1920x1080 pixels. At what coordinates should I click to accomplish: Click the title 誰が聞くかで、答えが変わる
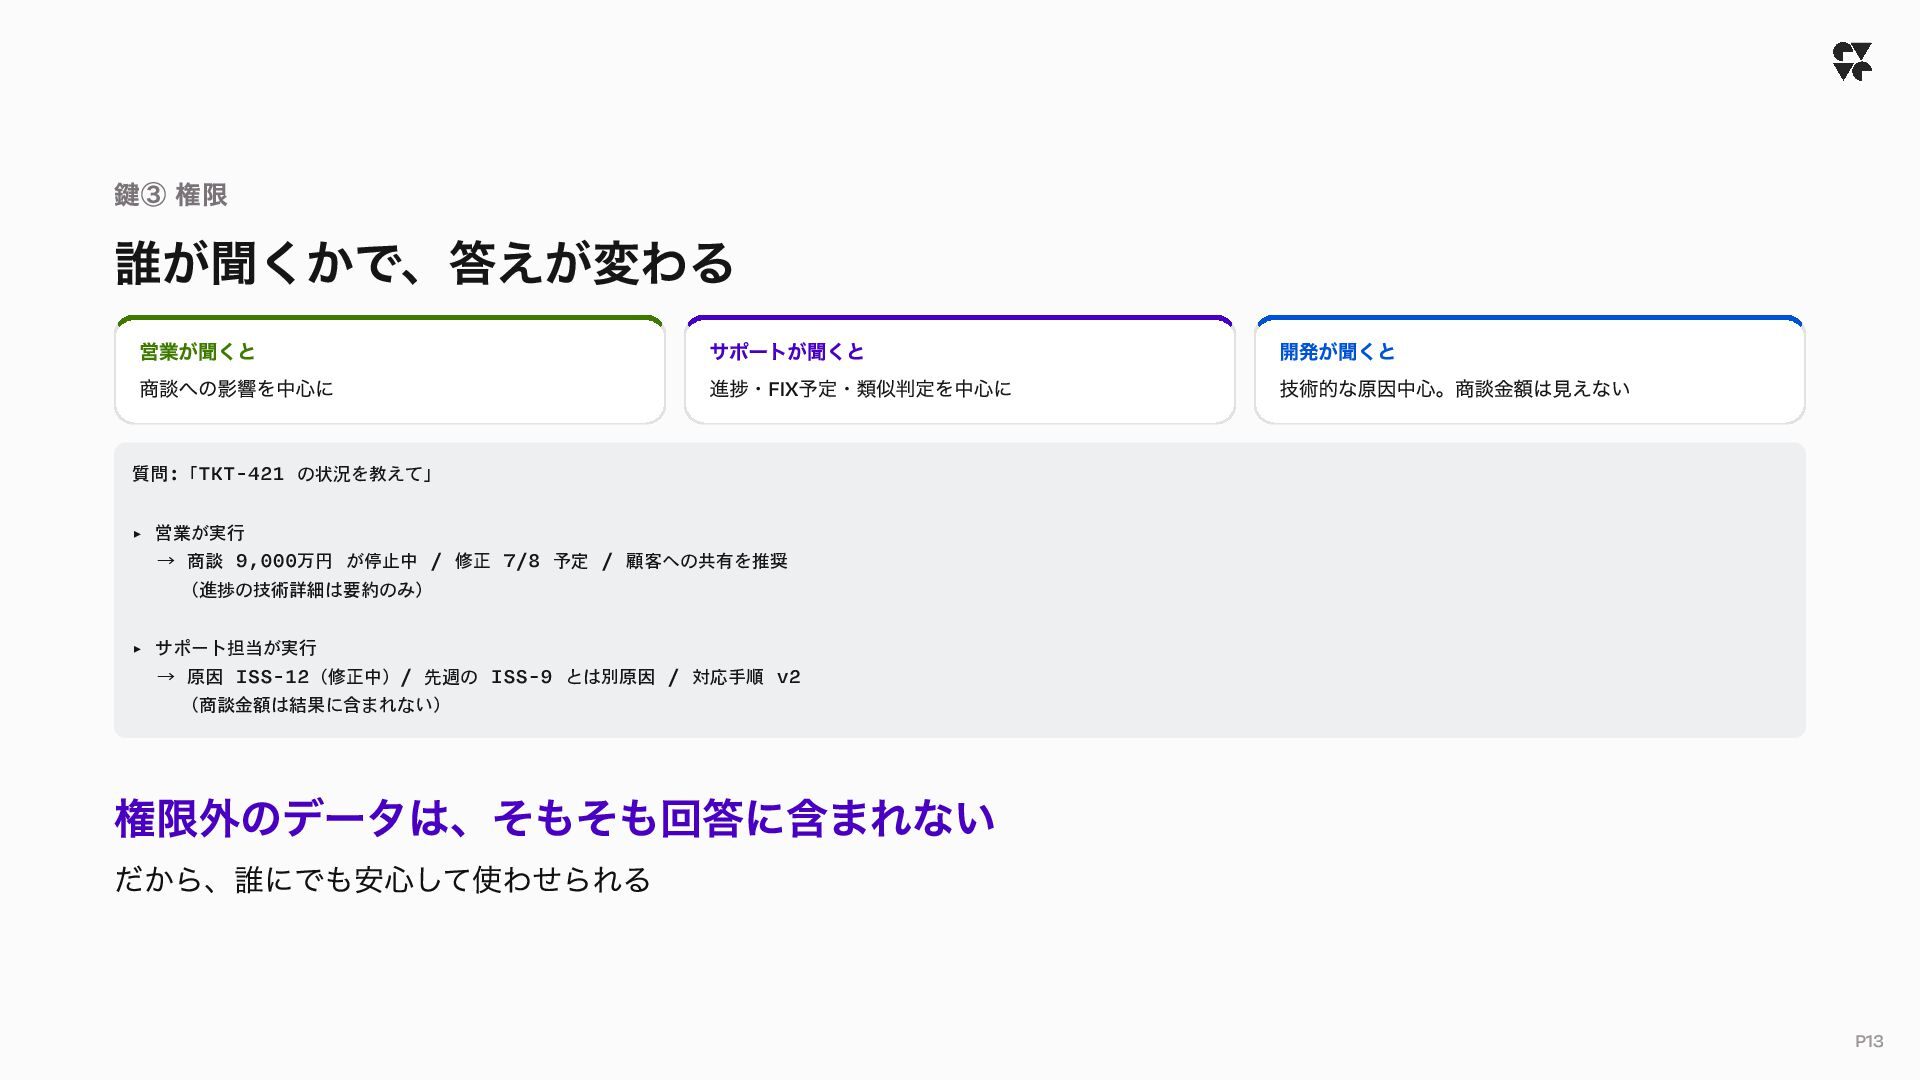click(425, 263)
